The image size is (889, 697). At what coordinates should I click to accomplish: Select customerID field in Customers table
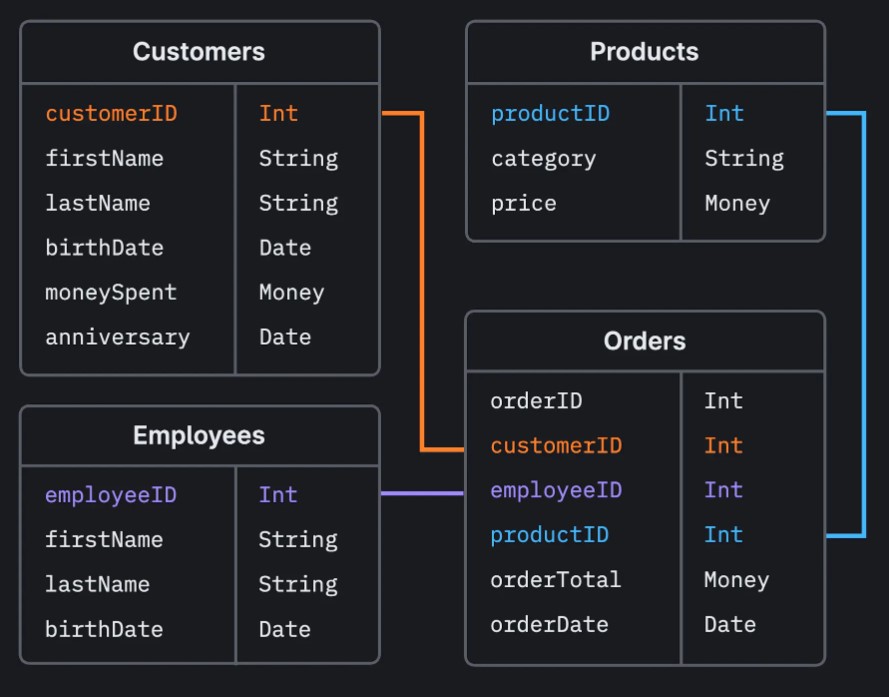click(111, 114)
